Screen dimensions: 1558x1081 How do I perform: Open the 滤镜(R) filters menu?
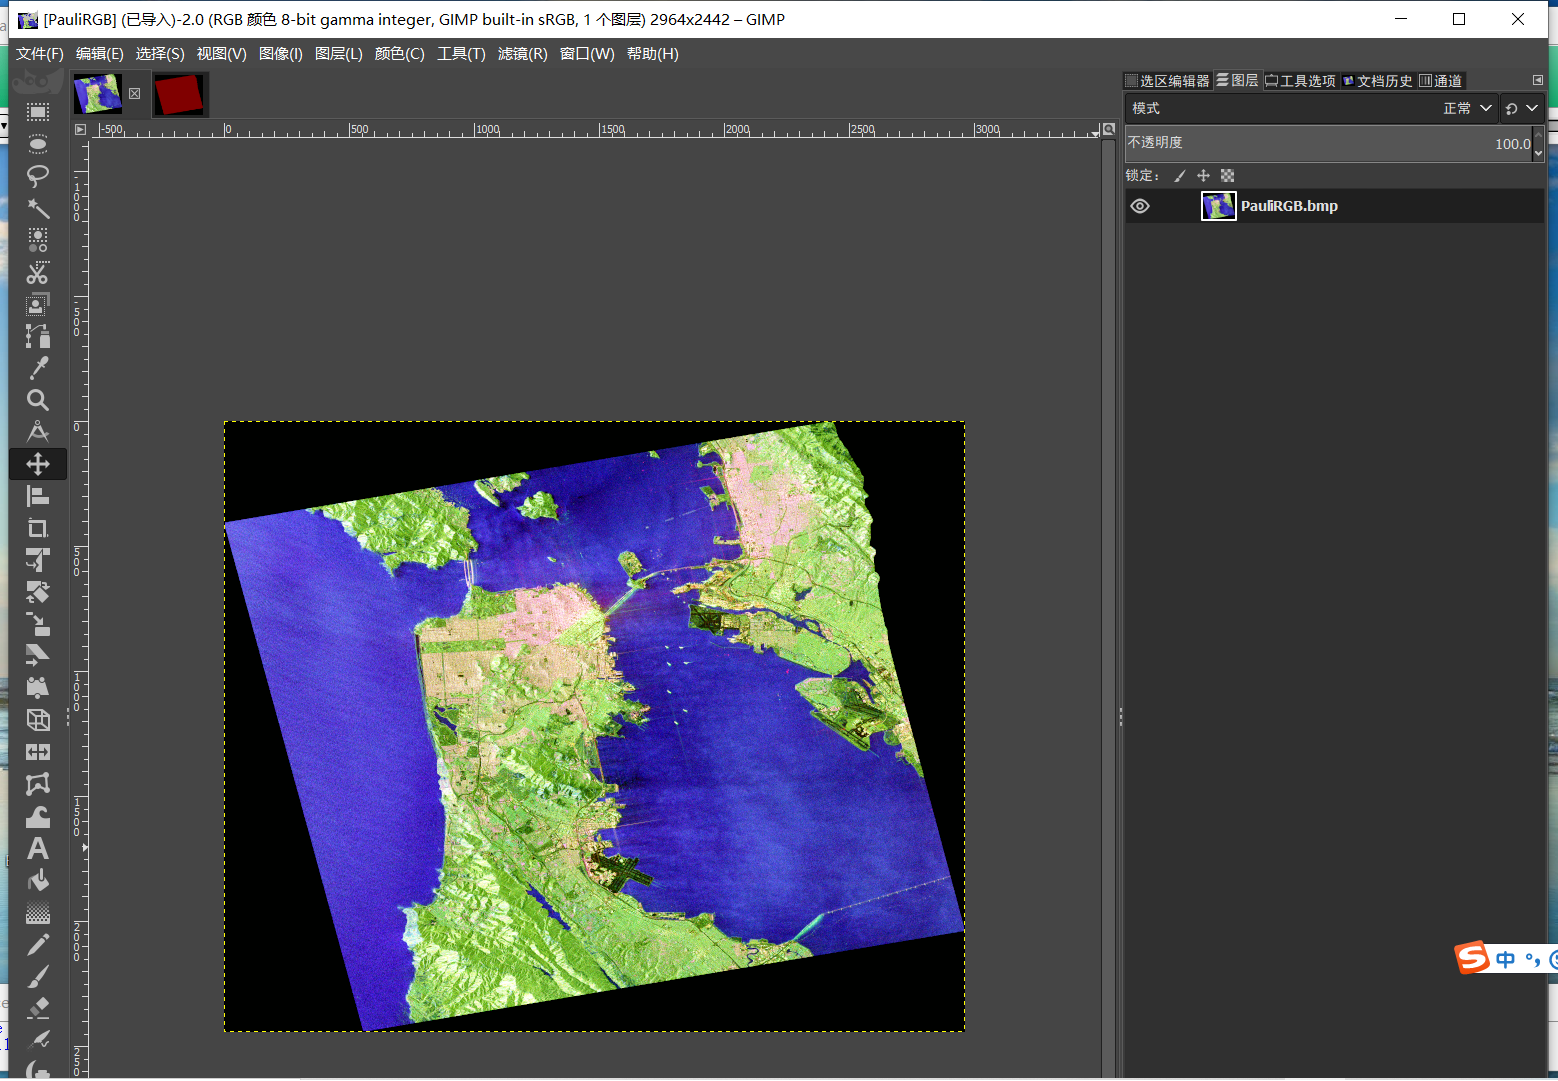pos(522,54)
